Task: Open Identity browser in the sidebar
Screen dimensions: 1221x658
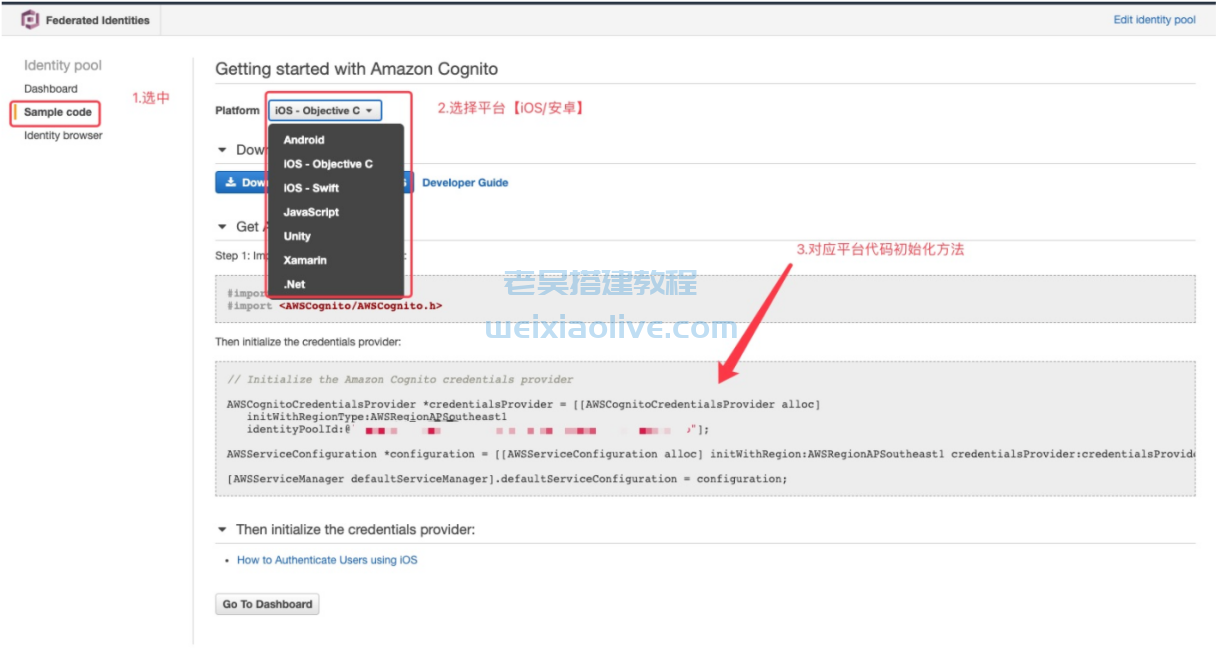Action: tap(63, 135)
